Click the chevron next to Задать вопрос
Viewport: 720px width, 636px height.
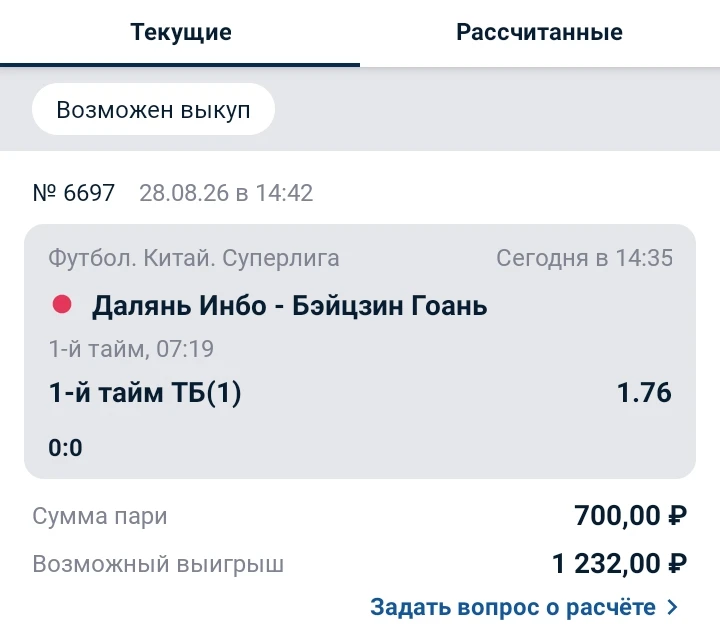672,607
